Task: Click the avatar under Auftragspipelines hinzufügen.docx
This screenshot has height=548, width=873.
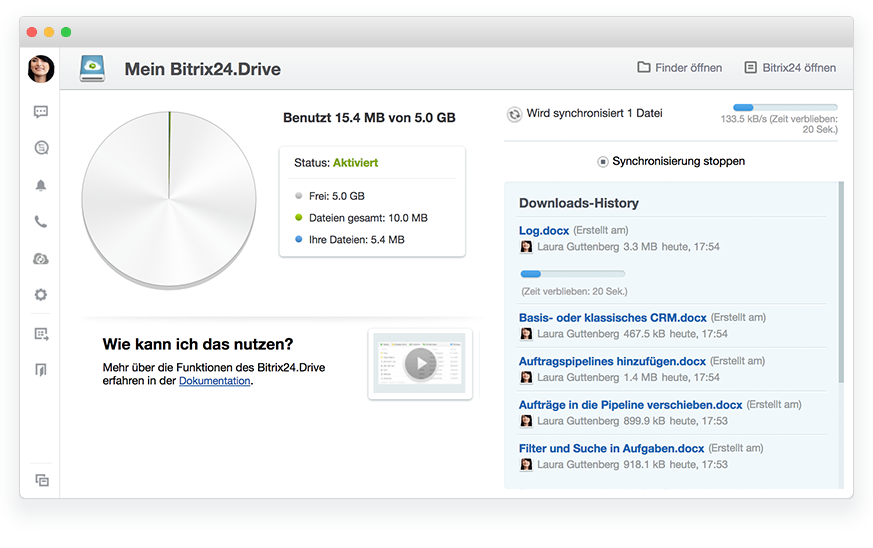Action: pyautogui.click(x=526, y=378)
